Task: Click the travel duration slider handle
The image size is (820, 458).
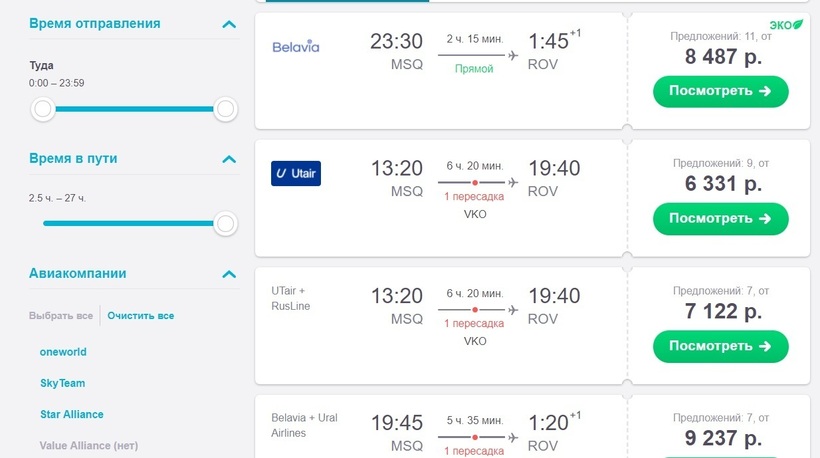Action: [x=225, y=224]
